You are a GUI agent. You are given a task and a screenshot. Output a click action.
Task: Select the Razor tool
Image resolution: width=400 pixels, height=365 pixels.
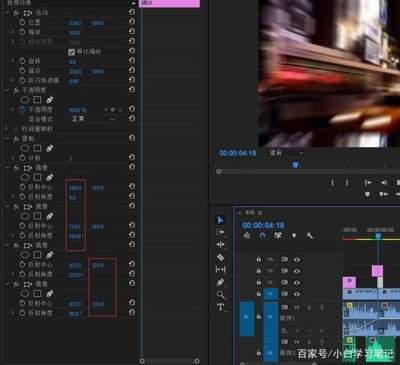[x=220, y=257]
